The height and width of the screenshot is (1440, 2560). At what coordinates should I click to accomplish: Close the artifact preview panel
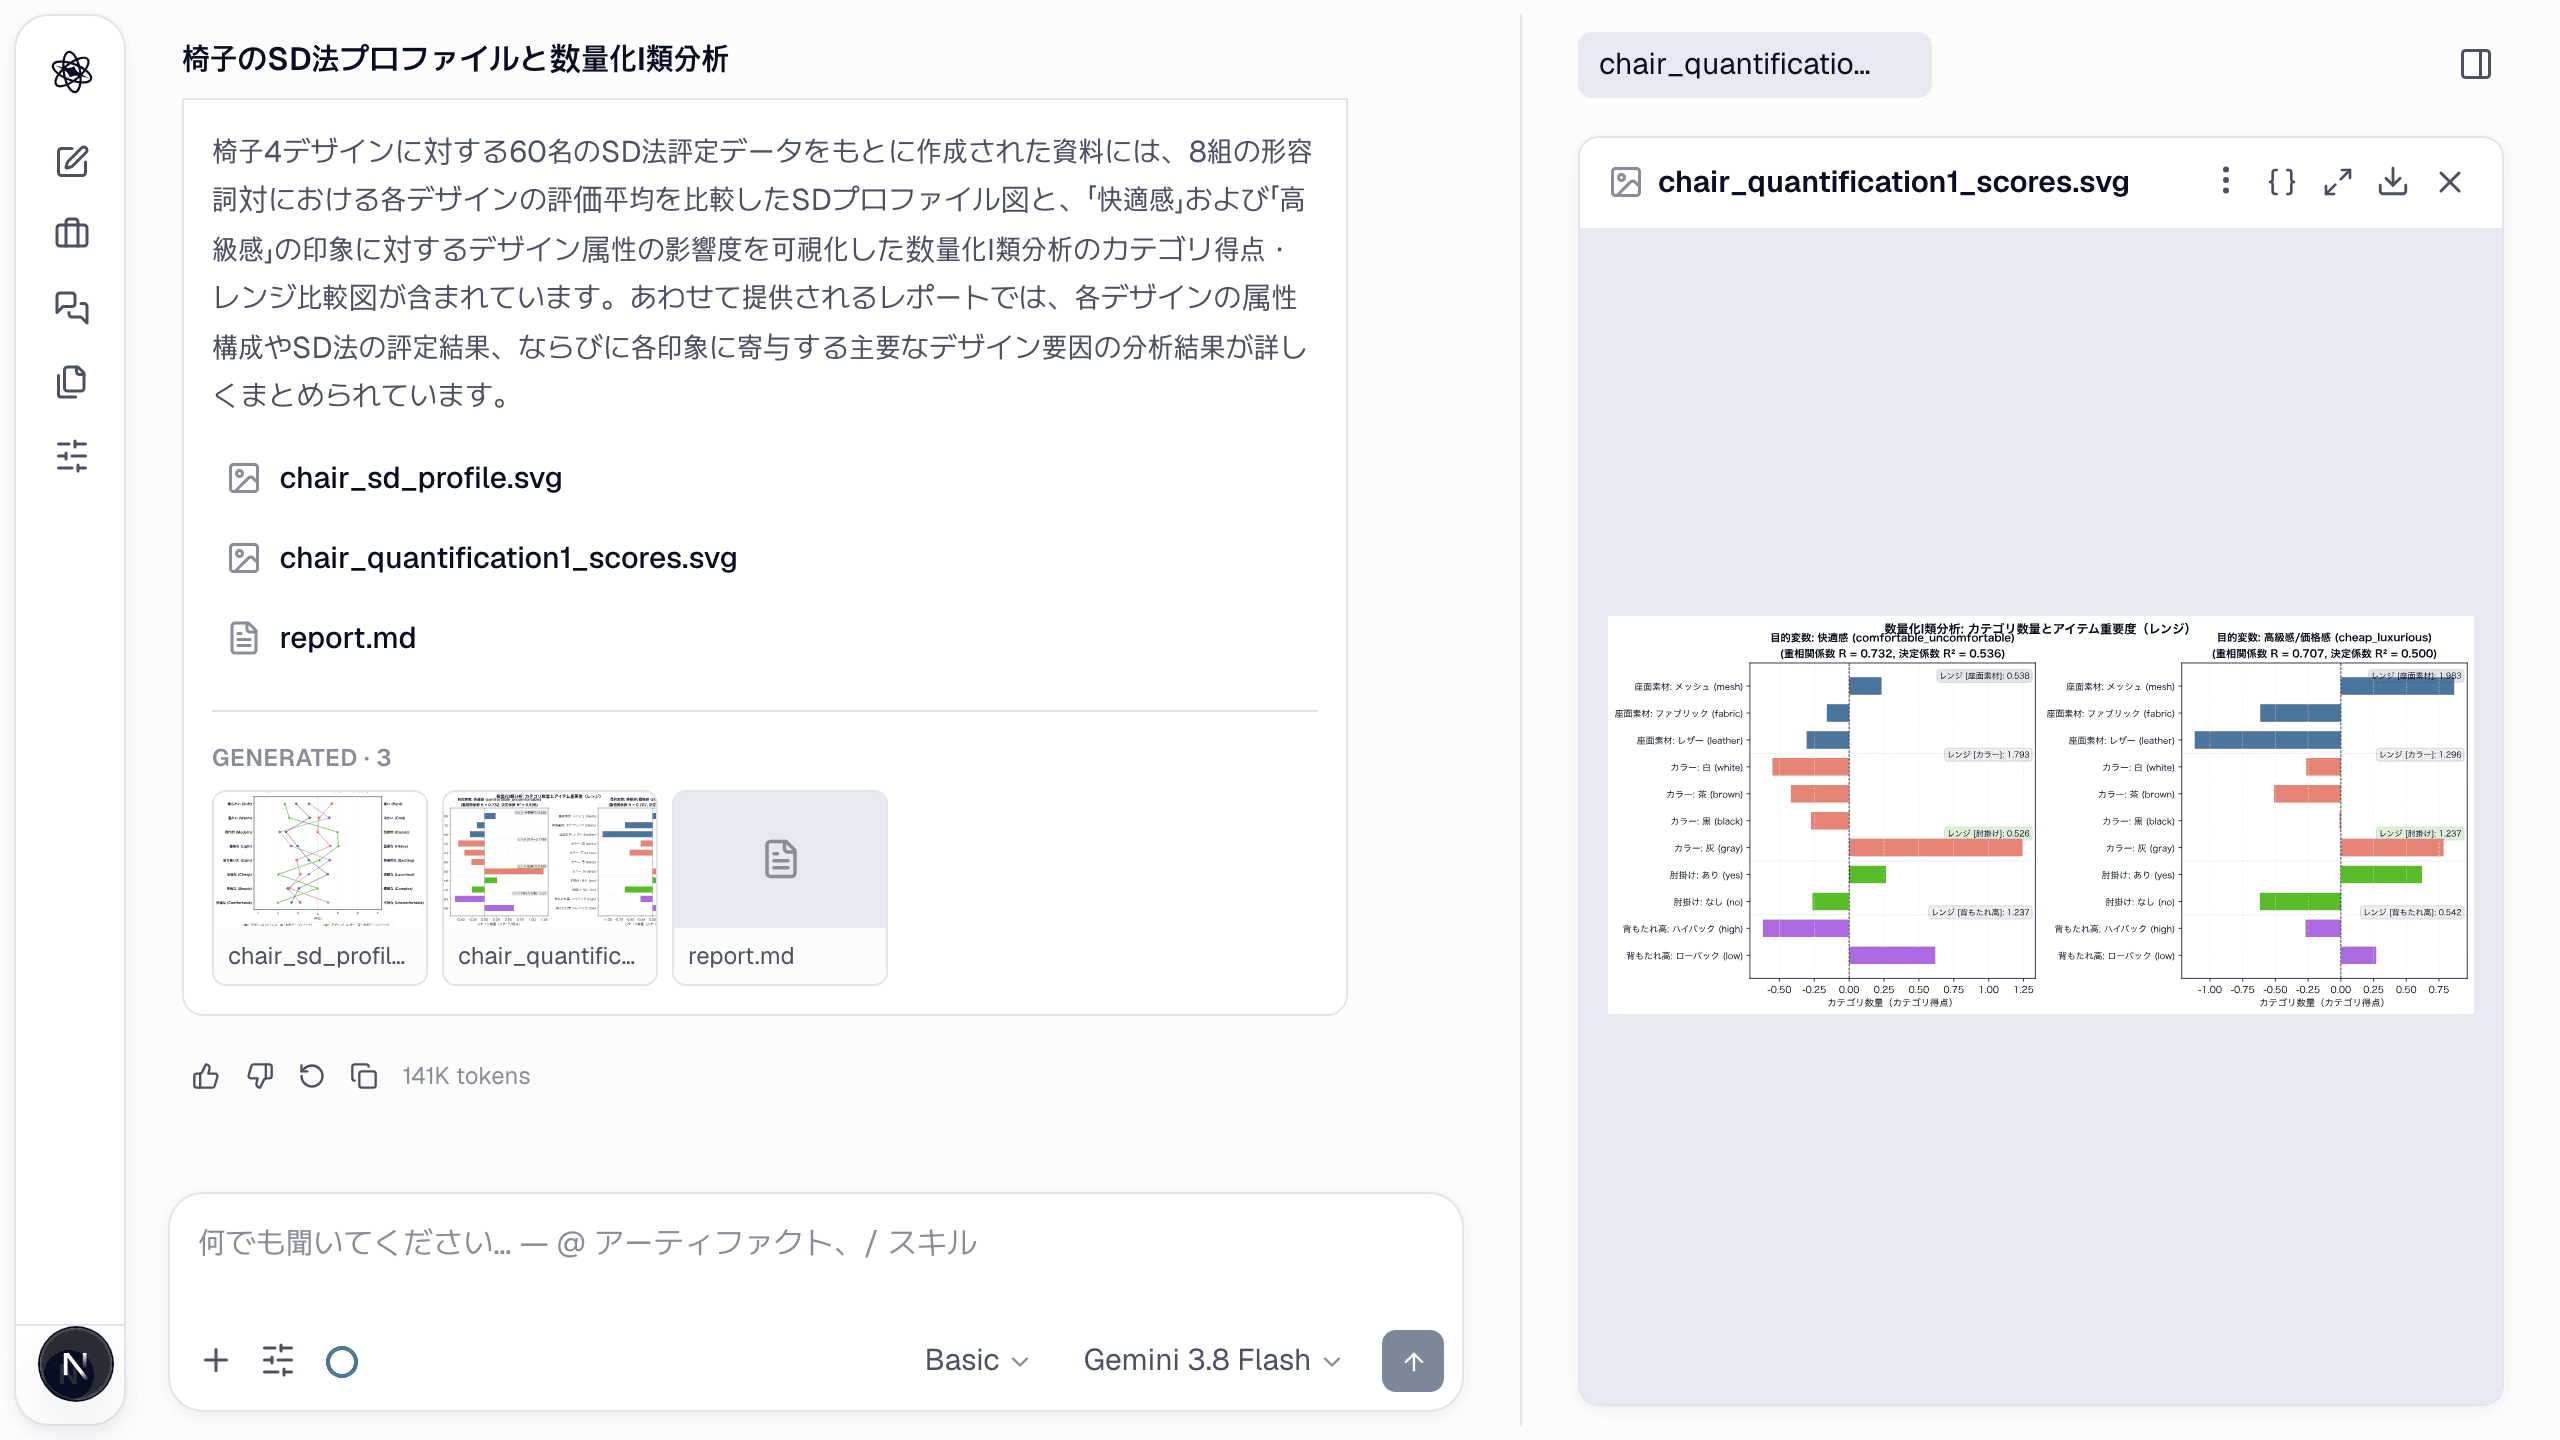tap(2450, 182)
